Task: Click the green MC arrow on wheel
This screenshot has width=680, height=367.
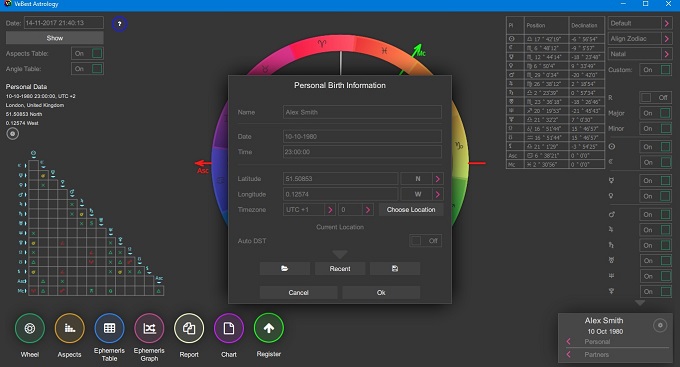Action: coord(418,50)
